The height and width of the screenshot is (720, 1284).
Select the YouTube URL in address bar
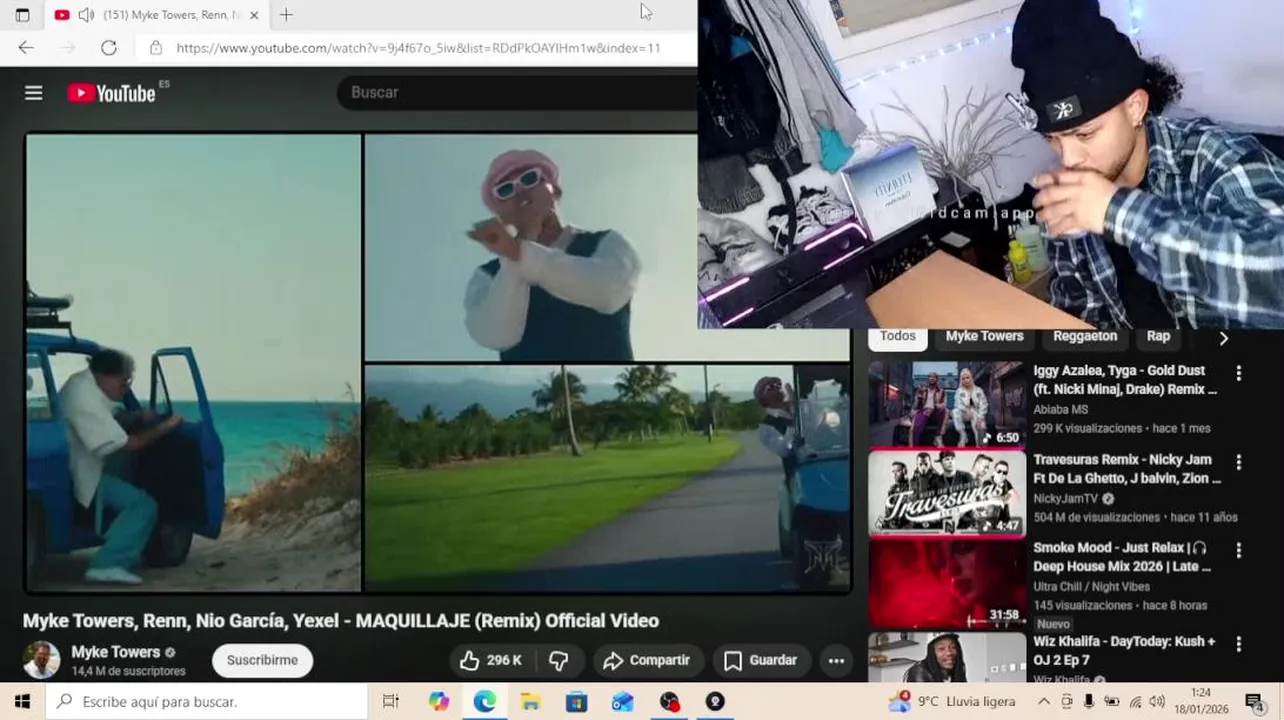pos(418,47)
